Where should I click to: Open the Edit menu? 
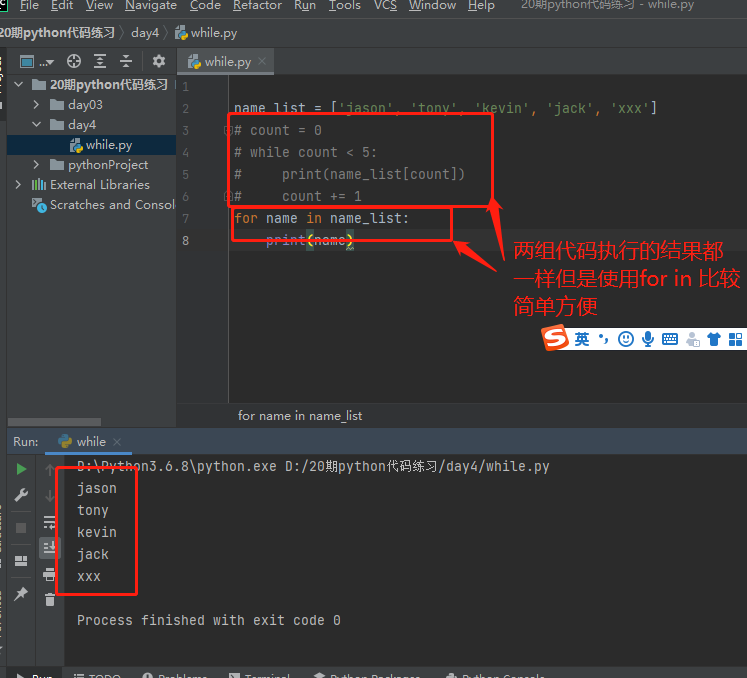click(x=62, y=5)
